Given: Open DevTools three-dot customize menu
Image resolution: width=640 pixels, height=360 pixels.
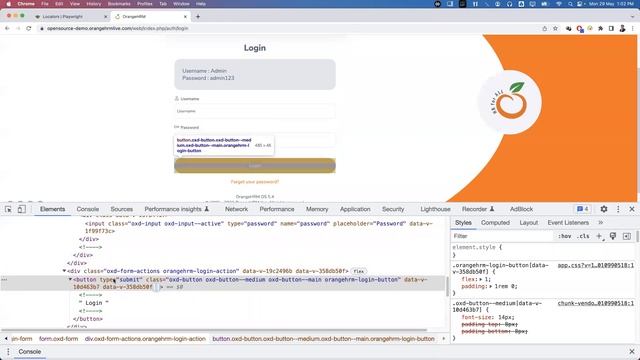Looking at the screenshot, I should [618, 209].
